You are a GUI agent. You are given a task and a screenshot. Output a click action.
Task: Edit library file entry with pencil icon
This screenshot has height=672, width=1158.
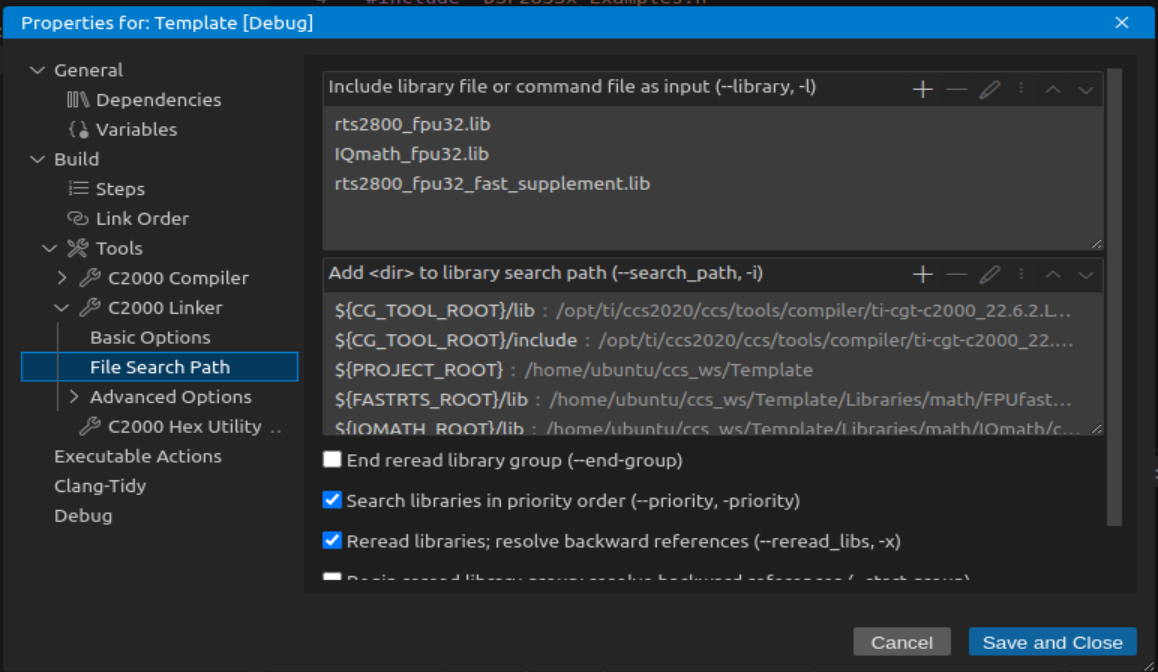click(x=990, y=89)
